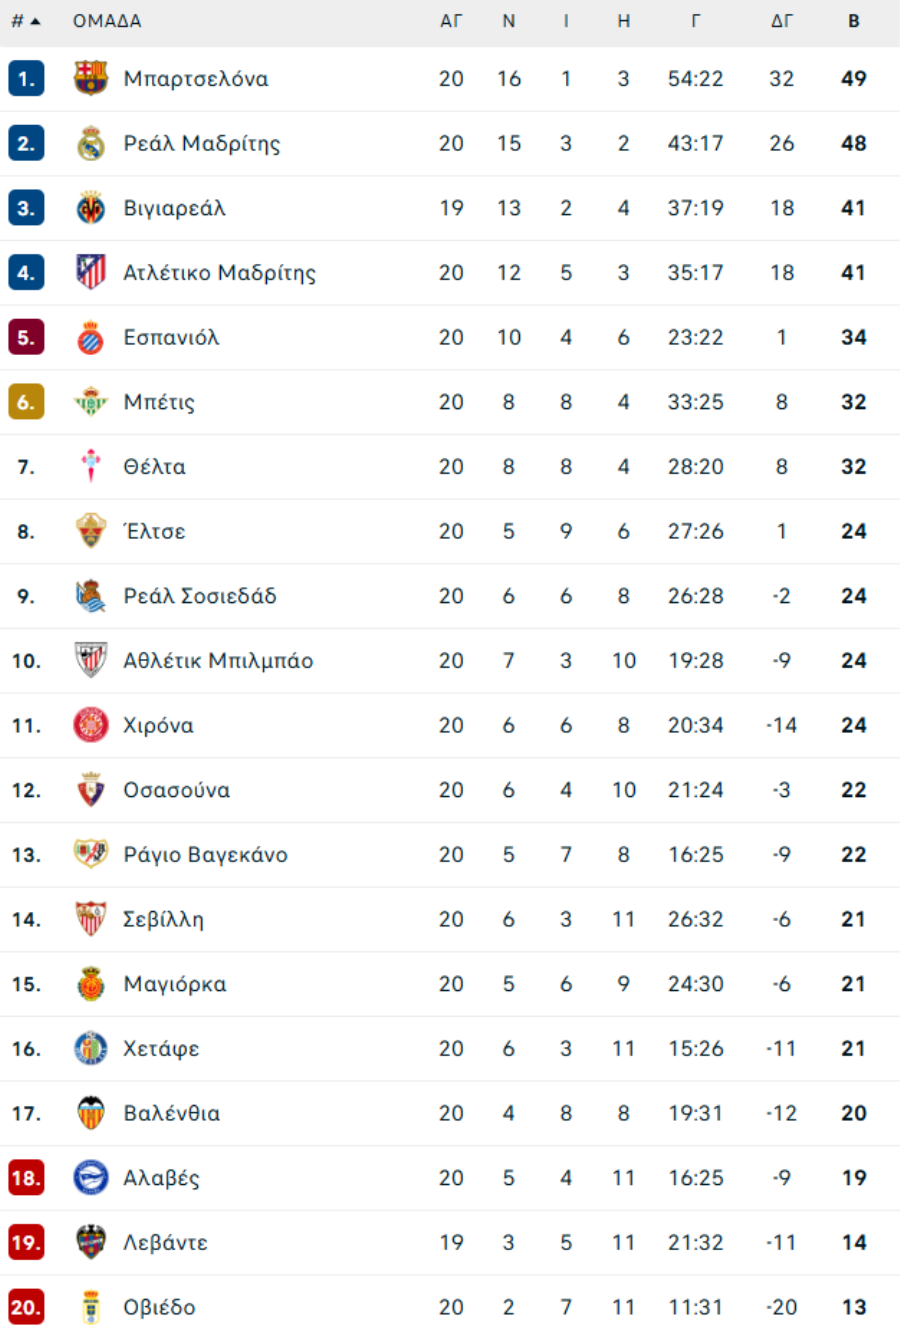900x1332 pixels.
Task: Open the Ρεάλ Σοσιεδάδ team link
Action: [200, 596]
